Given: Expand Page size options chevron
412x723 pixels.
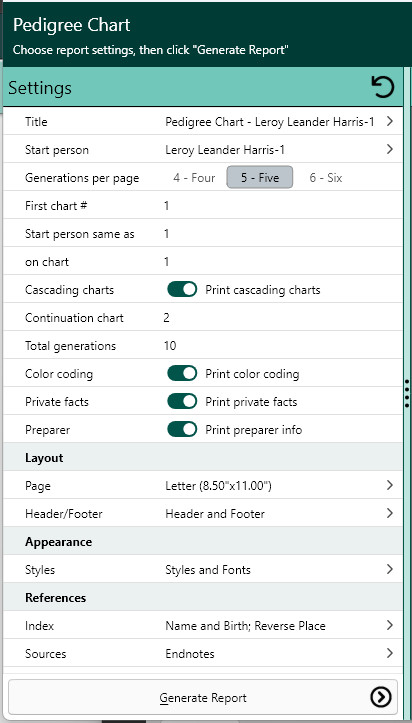Looking at the screenshot, I should click(389, 485).
